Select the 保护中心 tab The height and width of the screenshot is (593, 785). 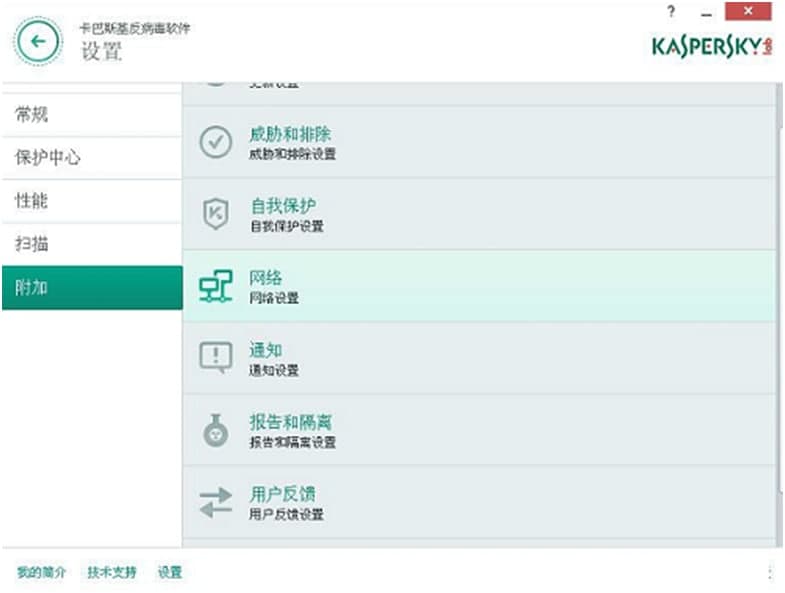coord(92,158)
